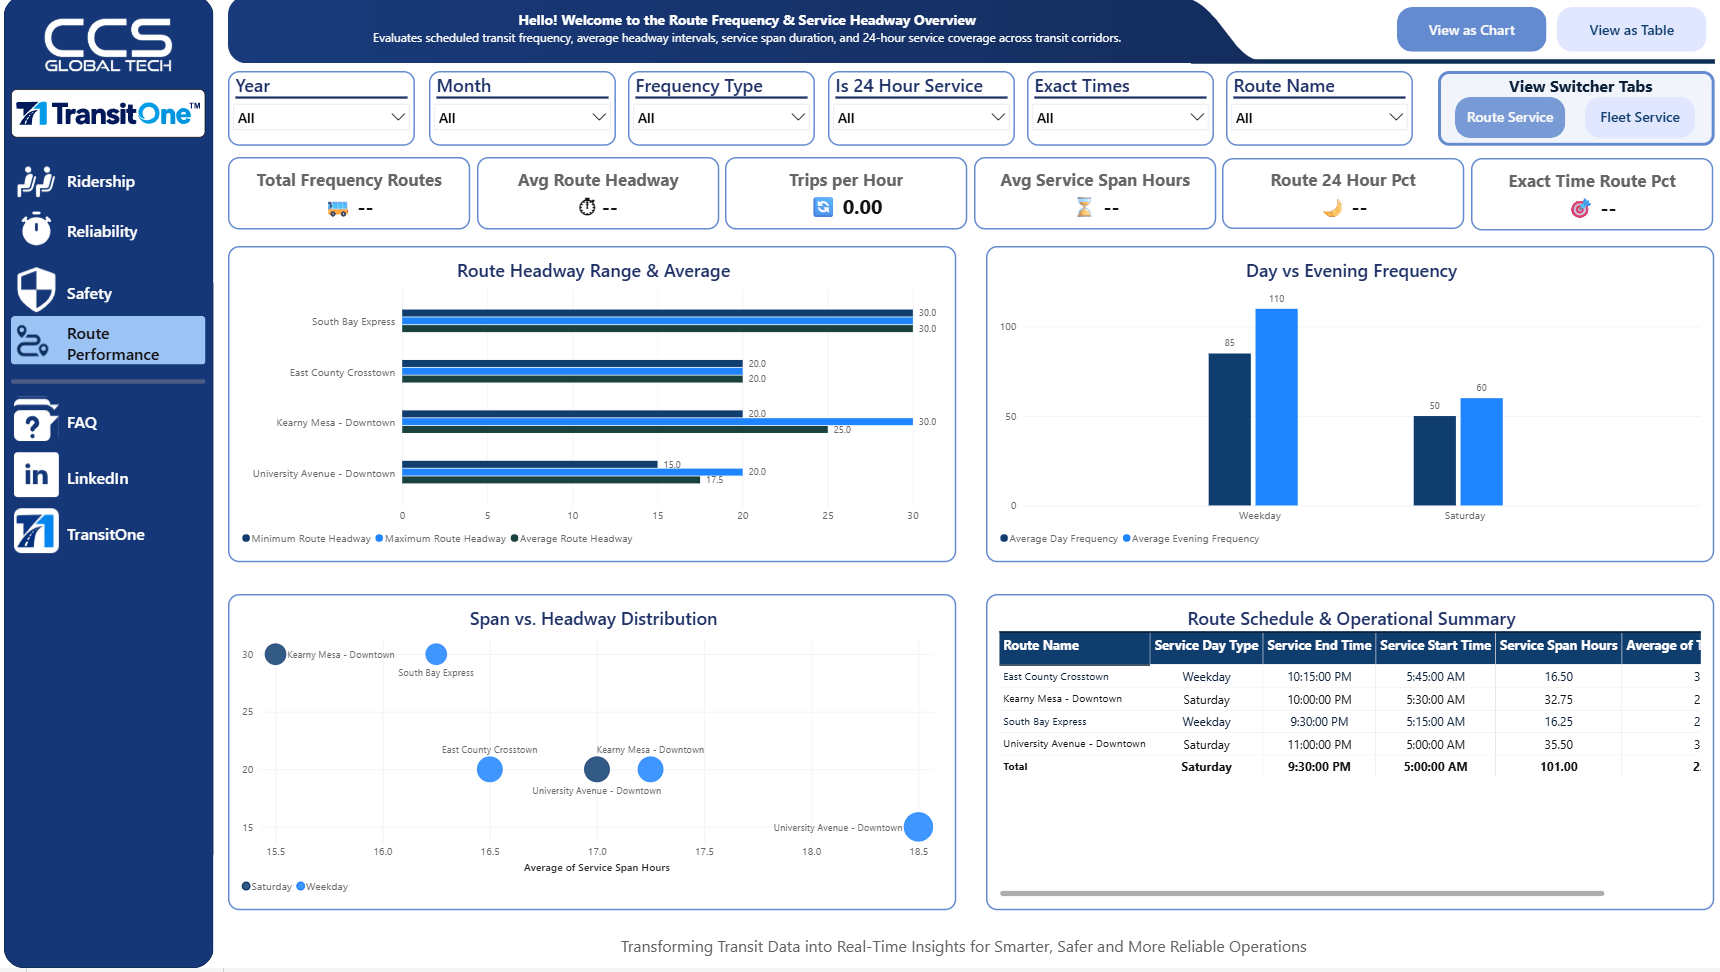Select the University Avenue Weekday bubble at 18.5
This screenshot has height=972, width=1720.
click(x=918, y=827)
